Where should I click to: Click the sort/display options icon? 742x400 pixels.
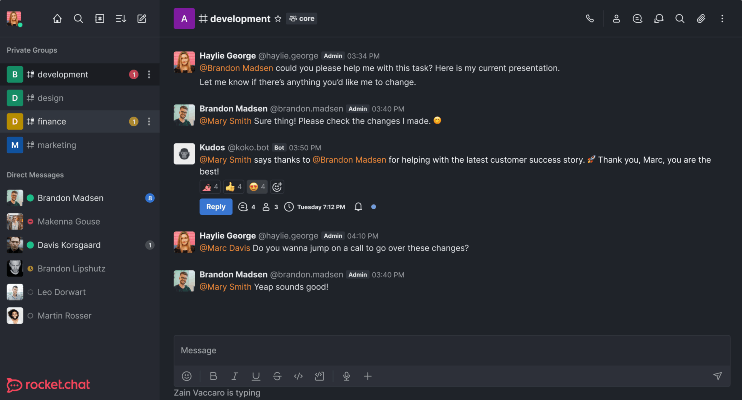pyautogui.click(x=121, y=19)
